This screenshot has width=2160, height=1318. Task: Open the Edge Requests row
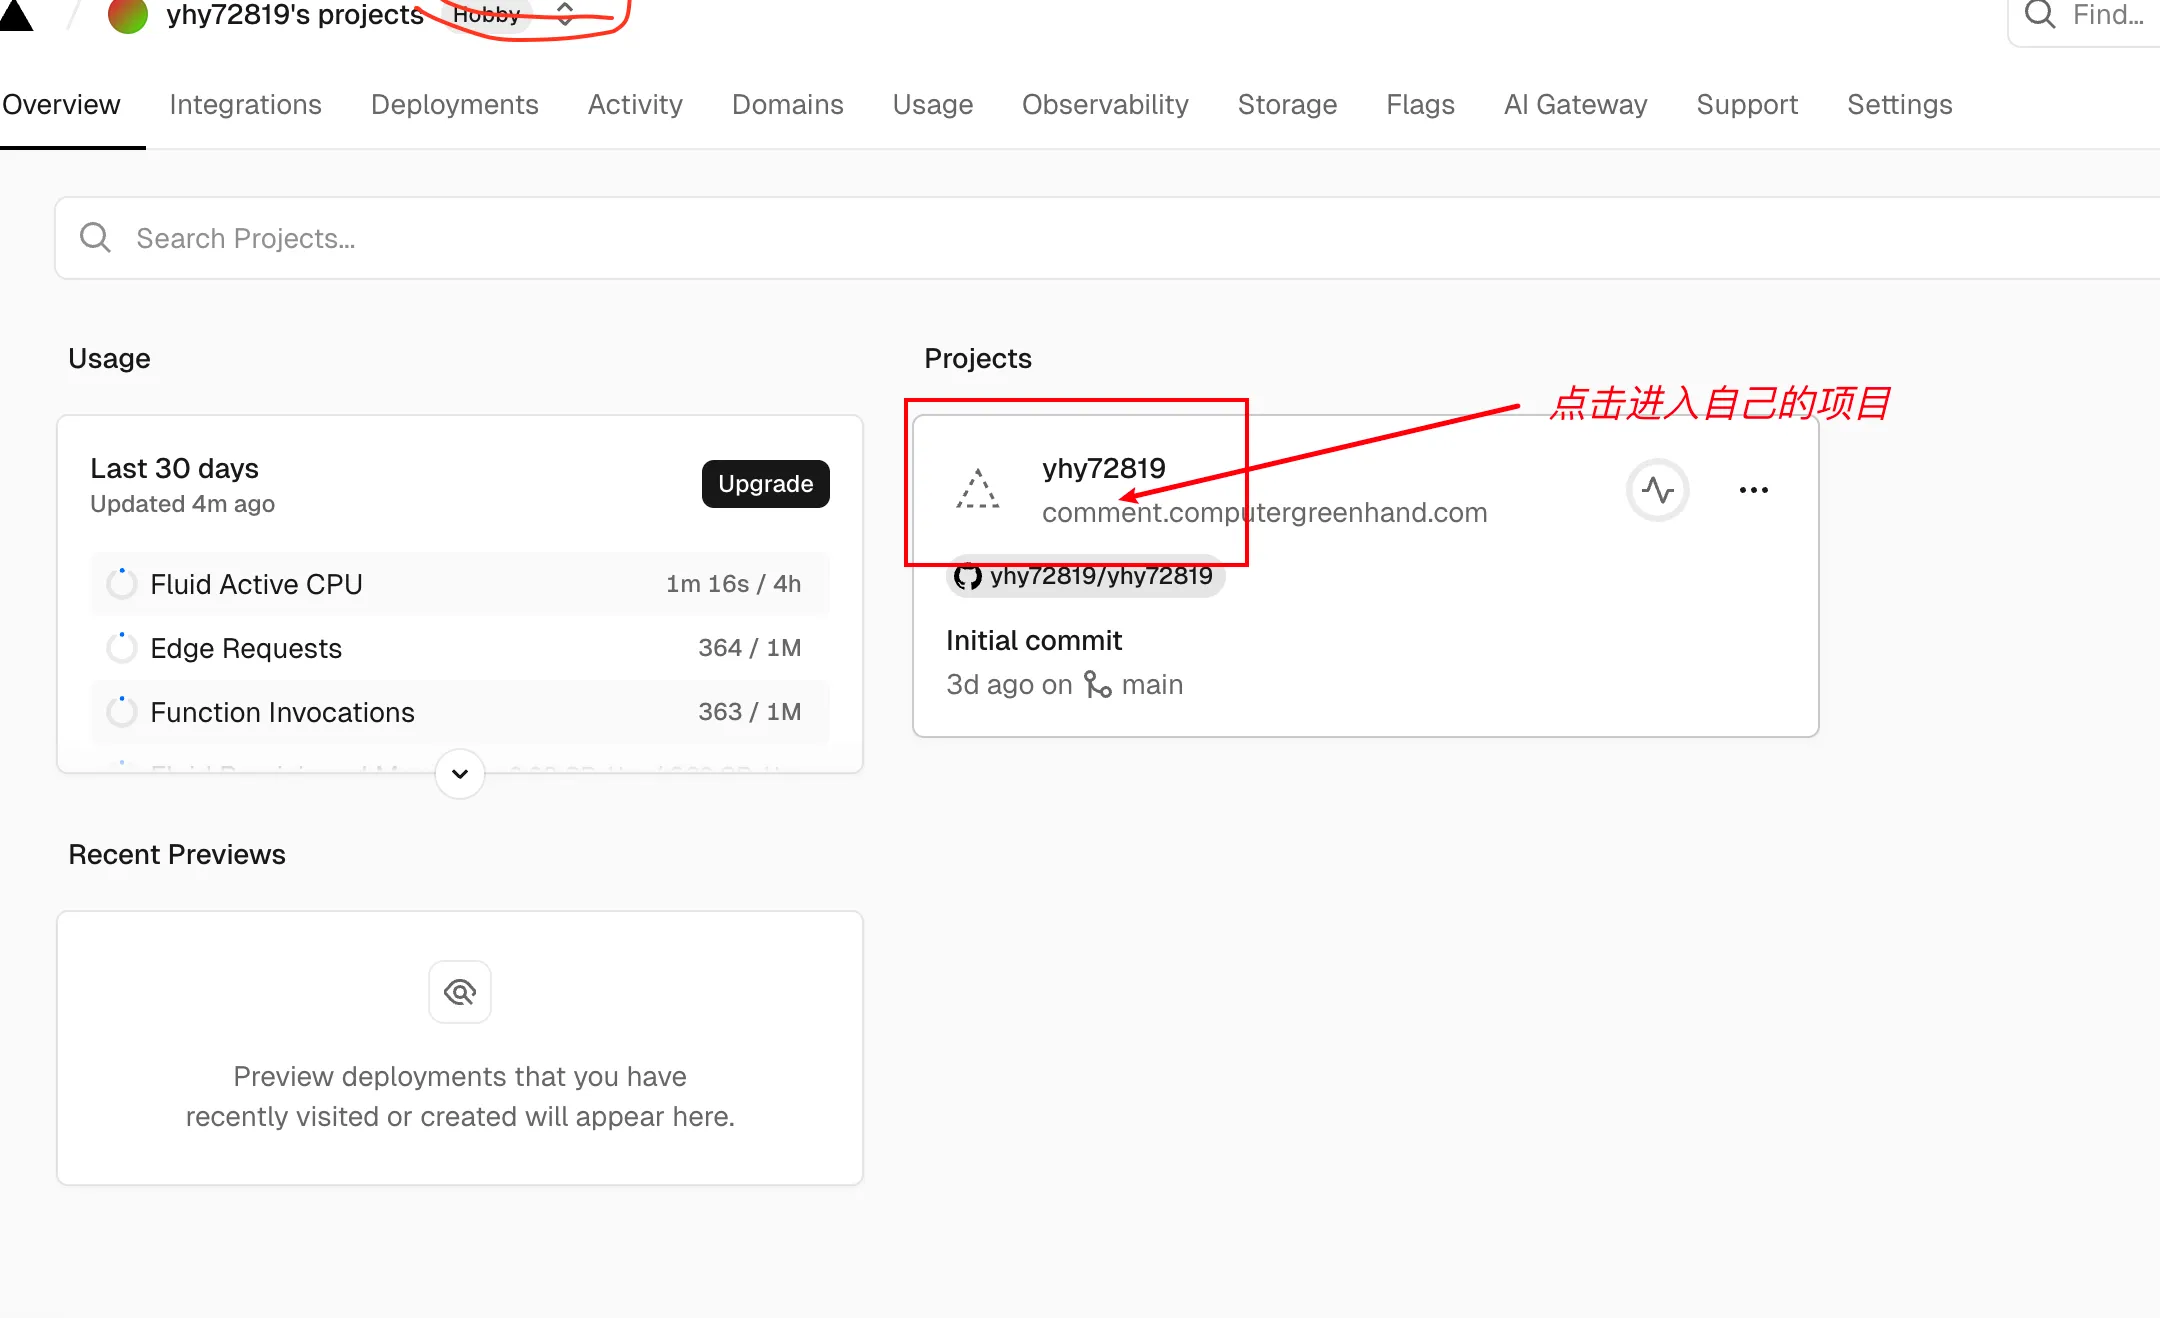click(x=460, y=648)
